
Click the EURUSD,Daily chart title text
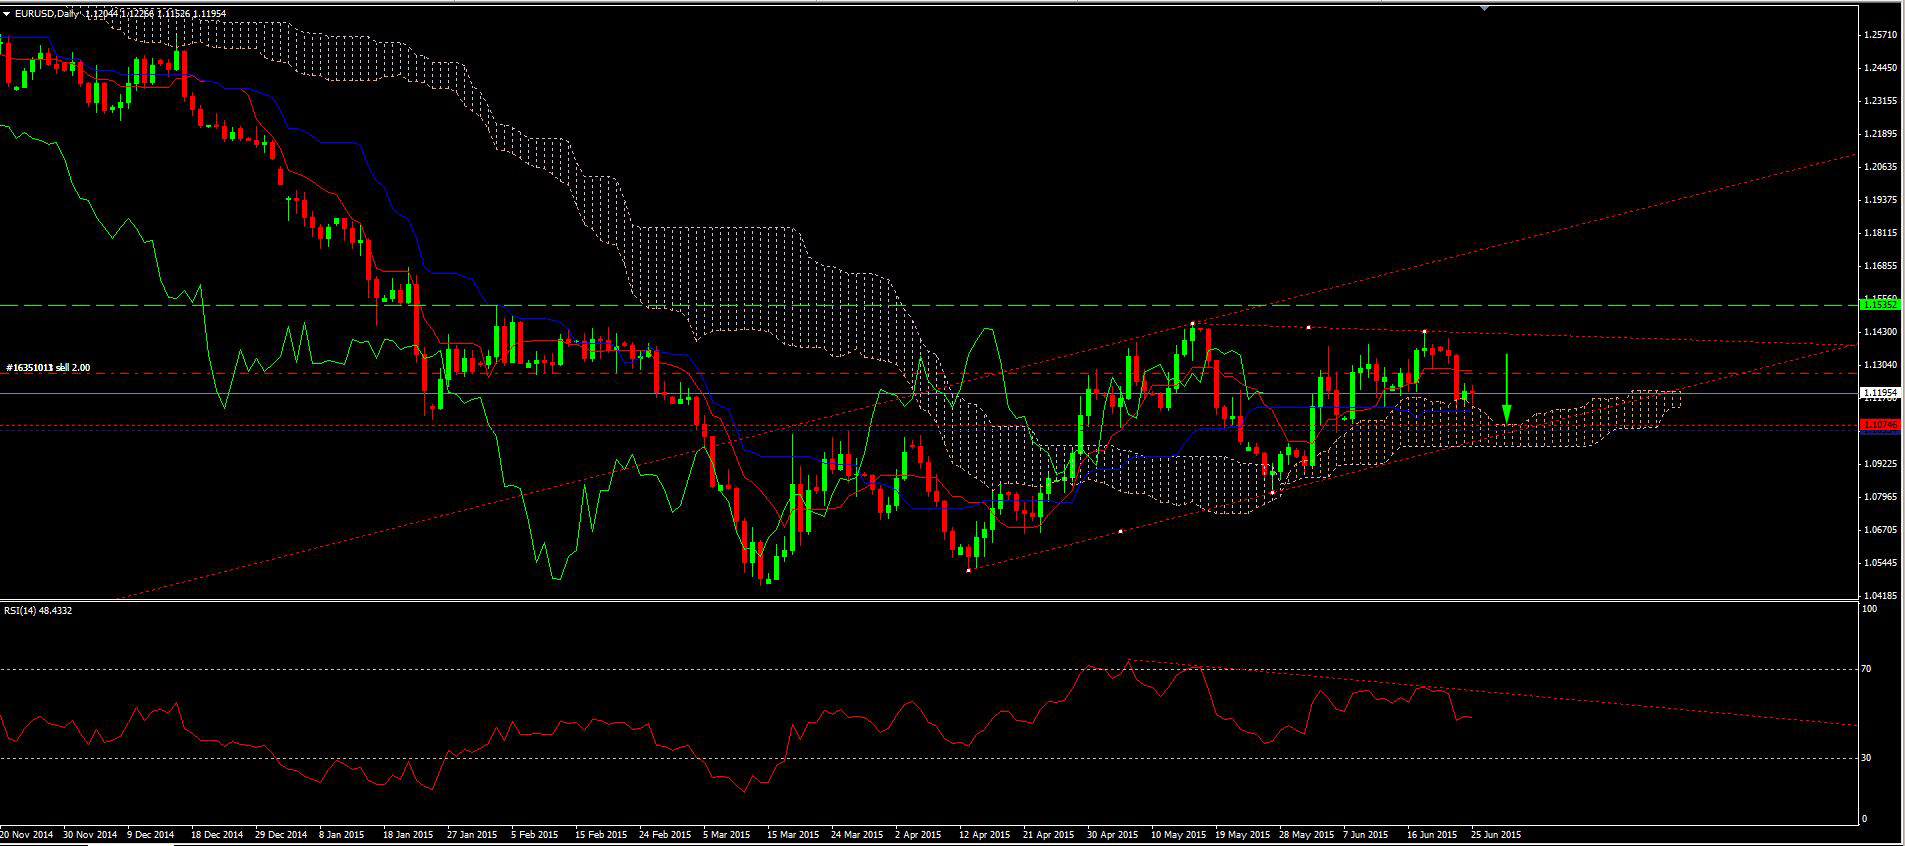coord(47,13)
